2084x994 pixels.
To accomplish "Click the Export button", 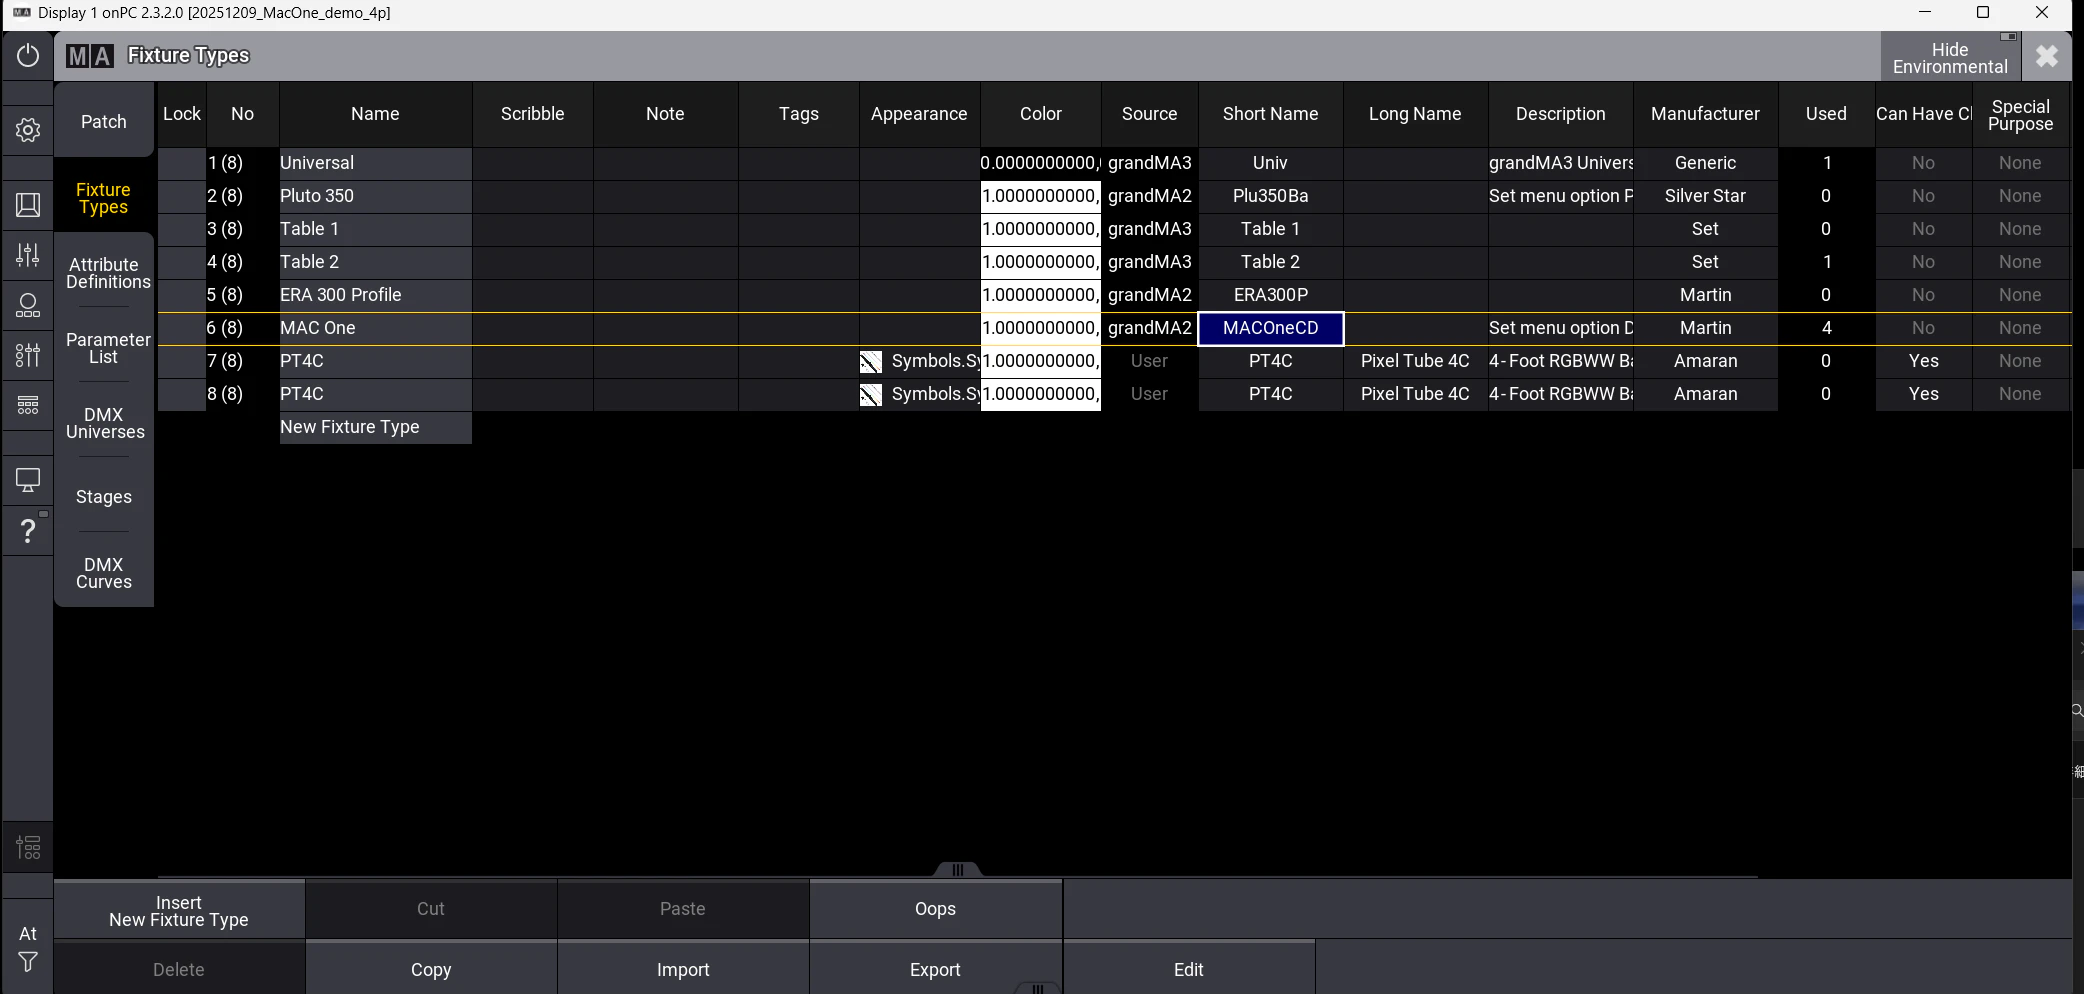I will [x=935, y=969].
